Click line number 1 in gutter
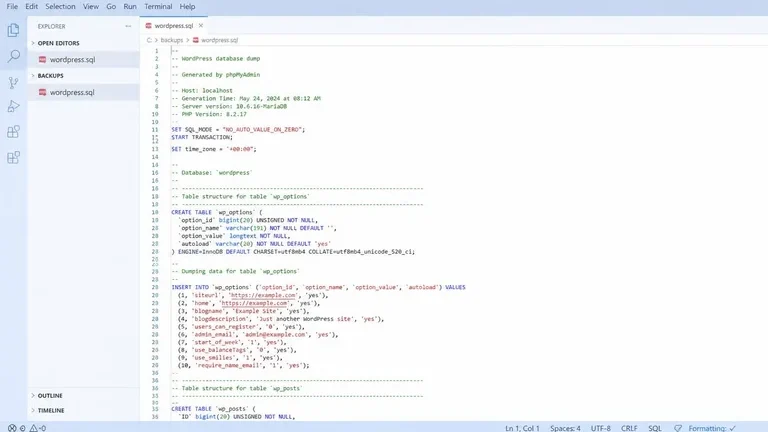Image resolution: width=768 pixels, height=432 pixels. [156, 51]
